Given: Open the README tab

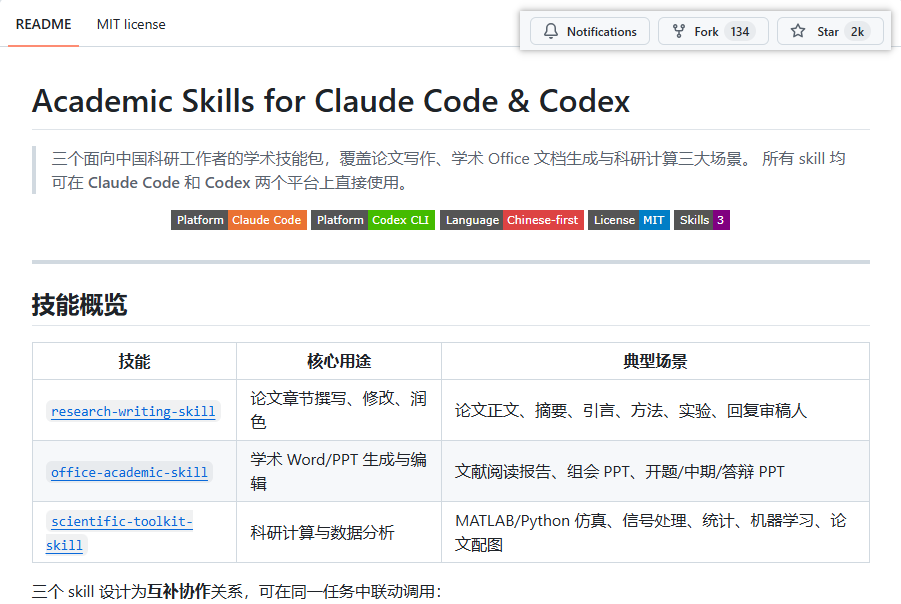Looking at the screenshot, I should coord(43,24).
